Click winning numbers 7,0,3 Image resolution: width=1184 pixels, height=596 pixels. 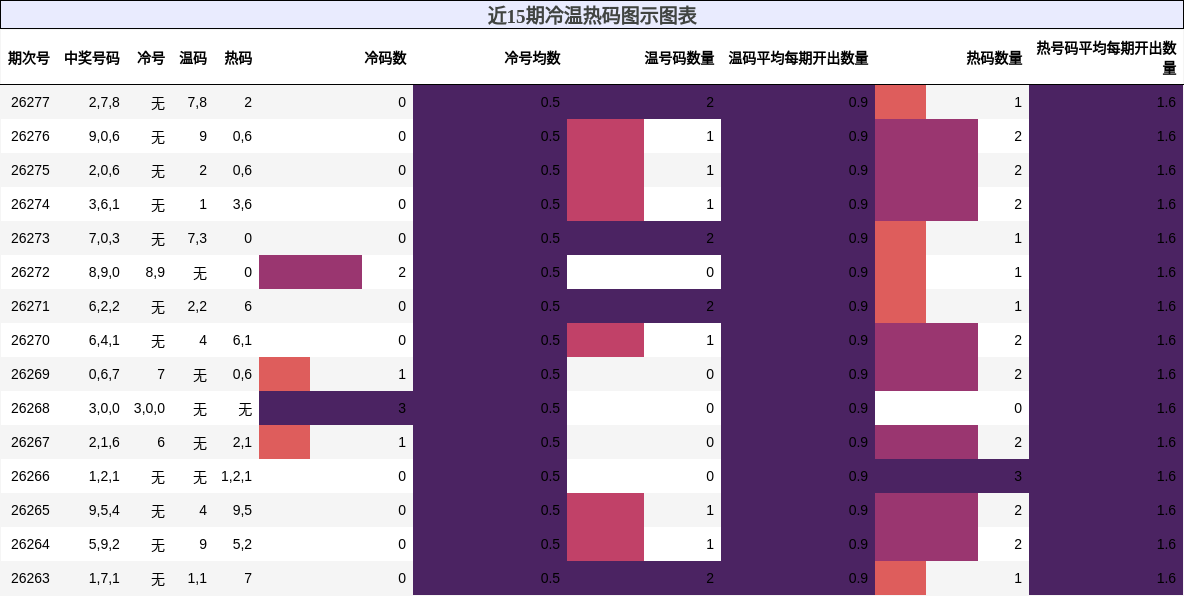coord(104,238)
